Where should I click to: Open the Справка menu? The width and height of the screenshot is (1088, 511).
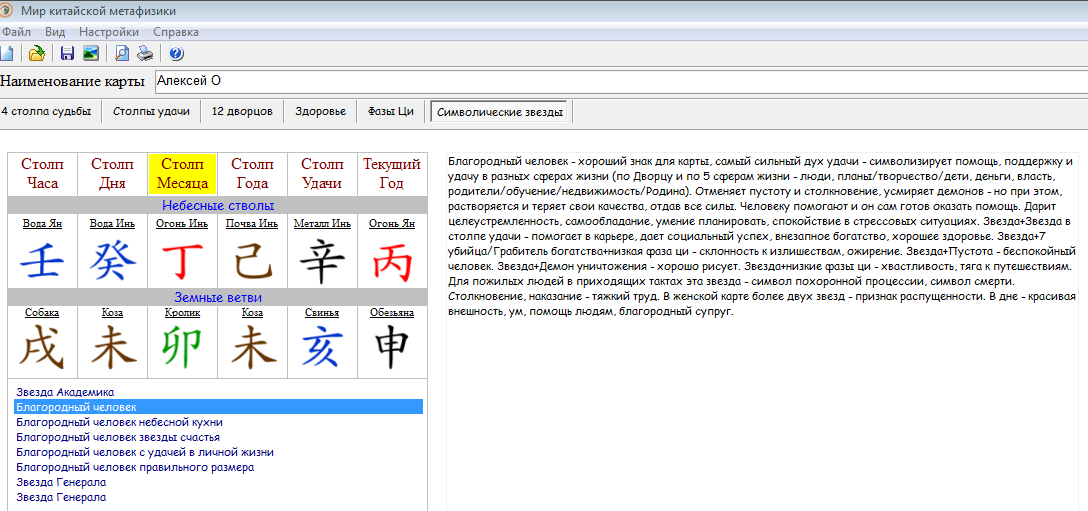point(176,32)
